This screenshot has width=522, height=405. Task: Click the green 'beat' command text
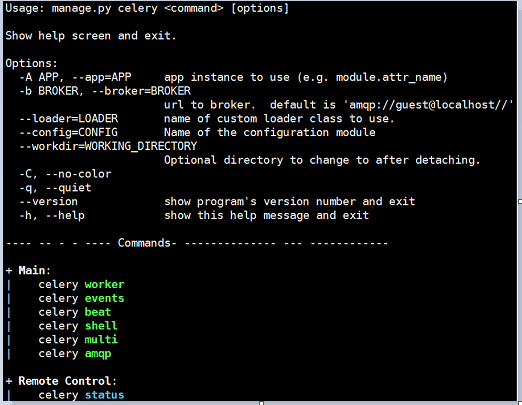point(98,312)
